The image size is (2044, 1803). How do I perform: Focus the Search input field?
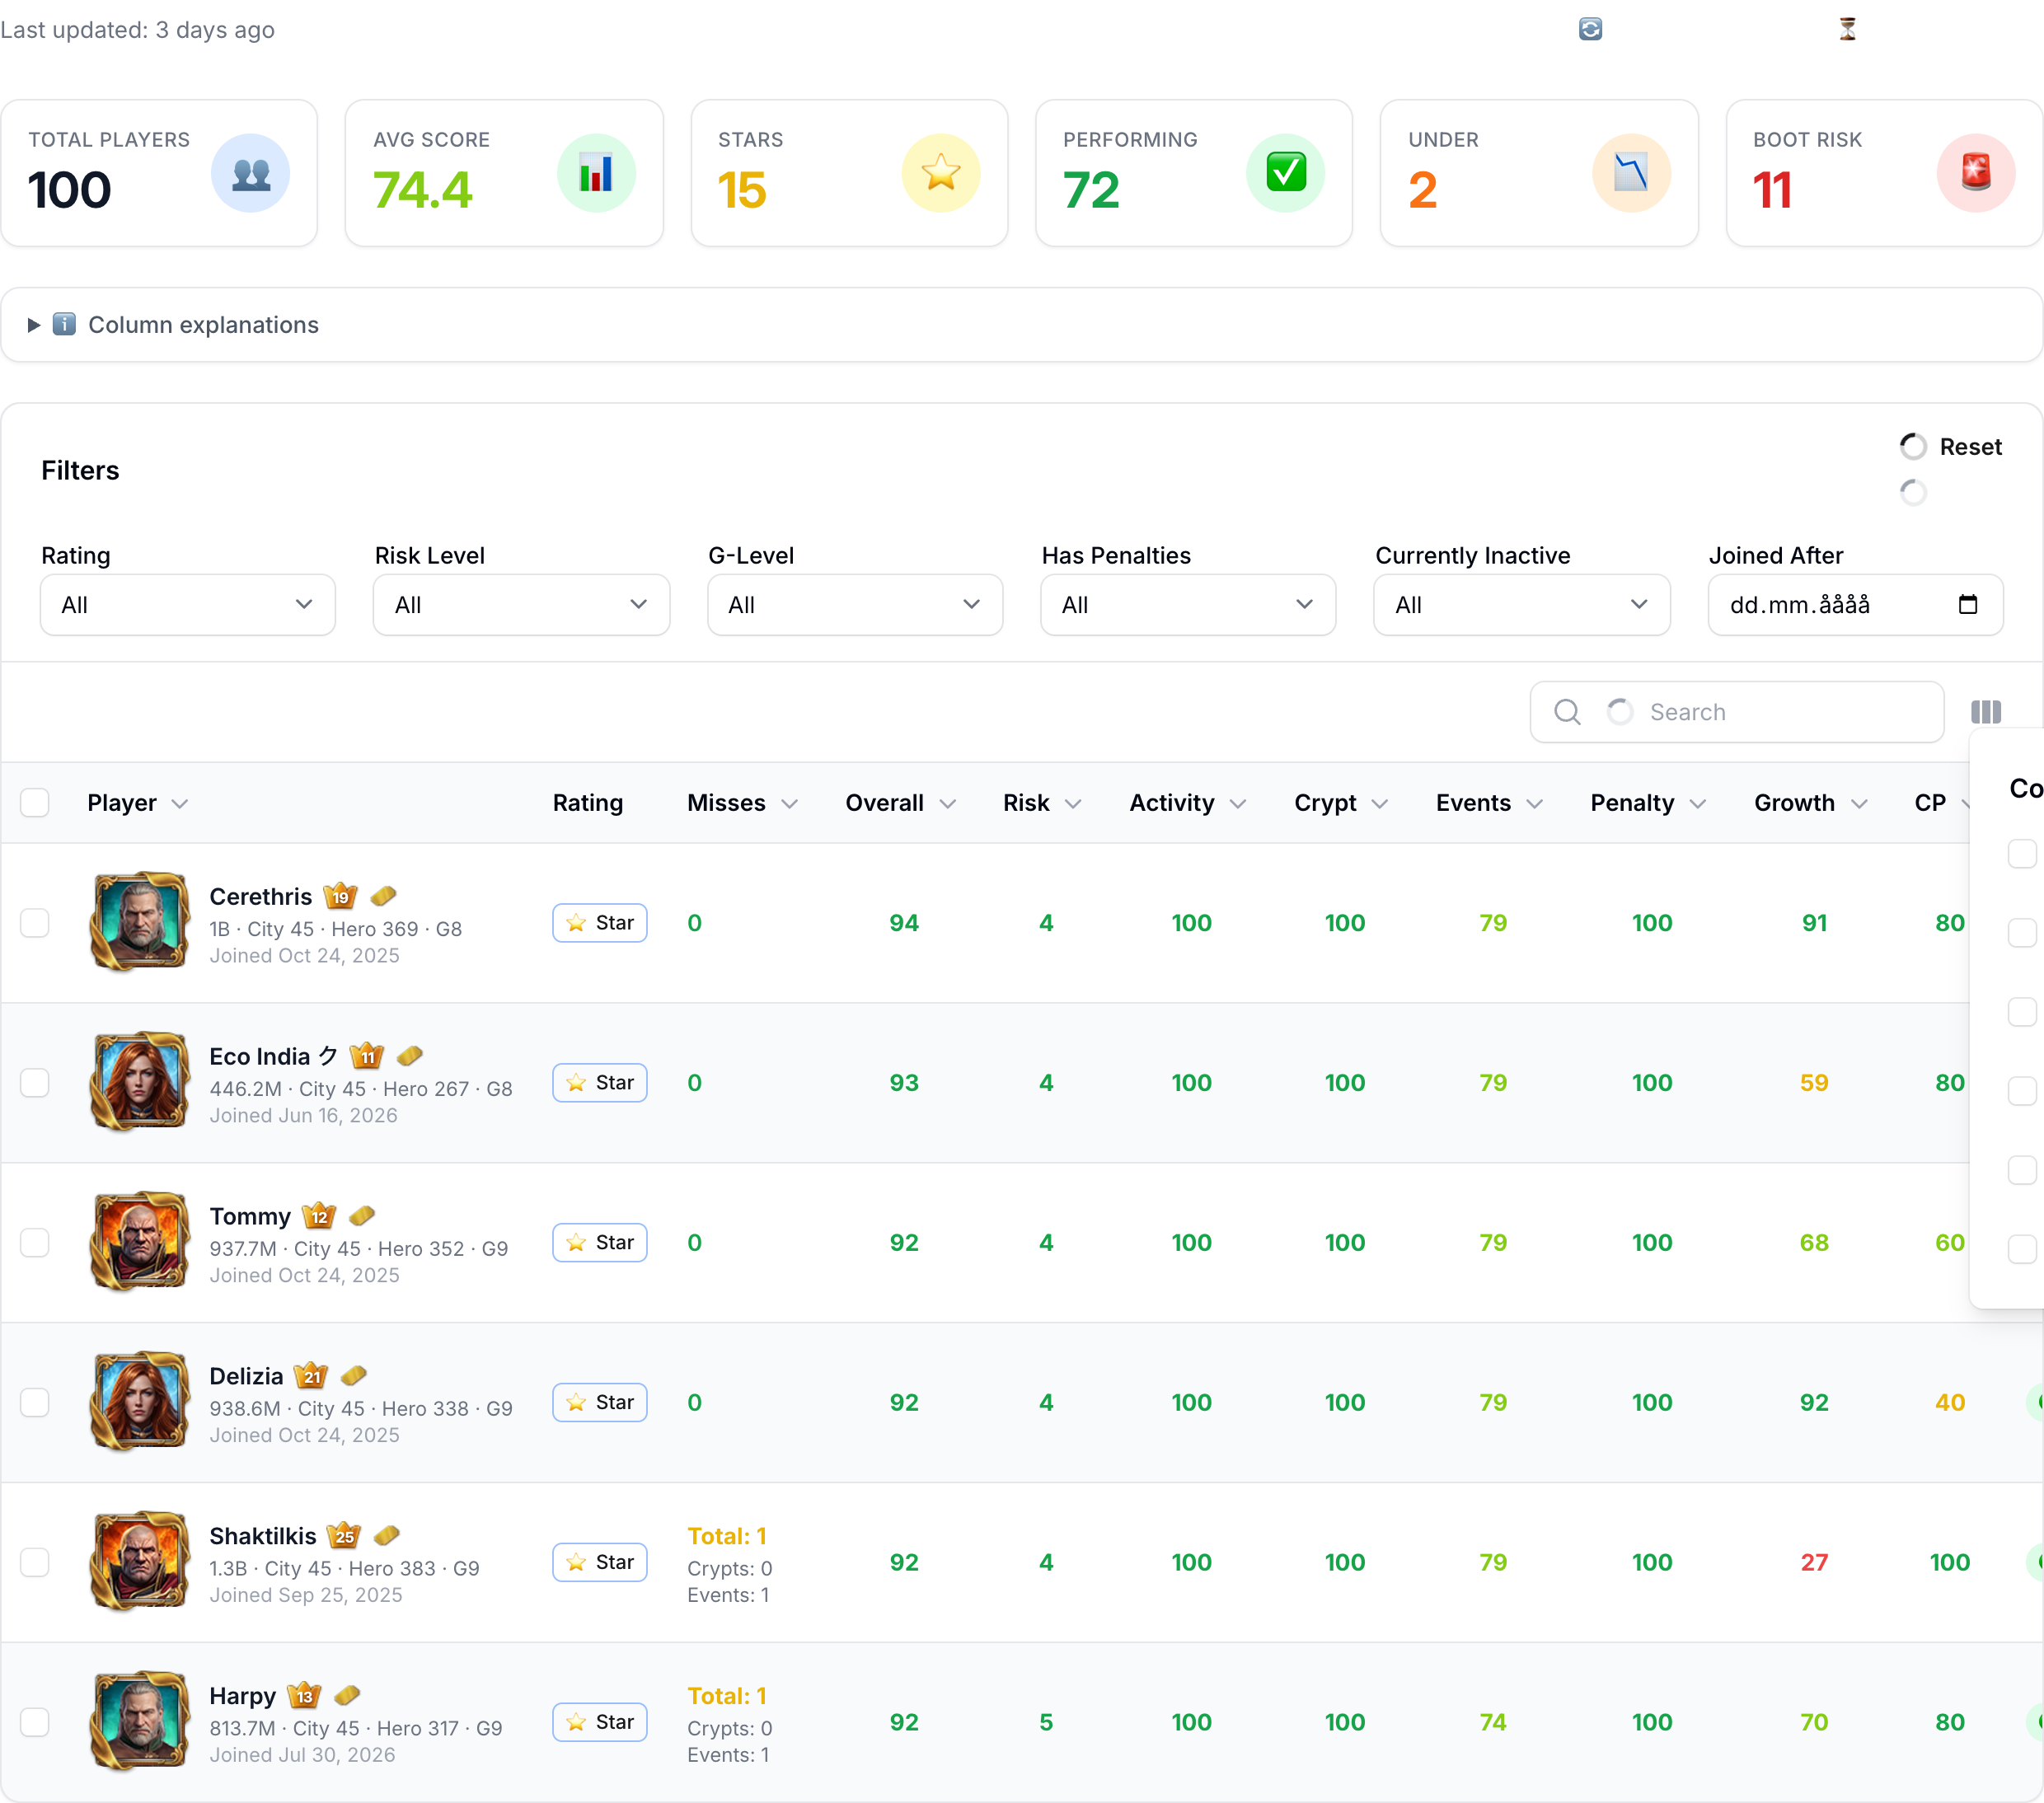1737,712
